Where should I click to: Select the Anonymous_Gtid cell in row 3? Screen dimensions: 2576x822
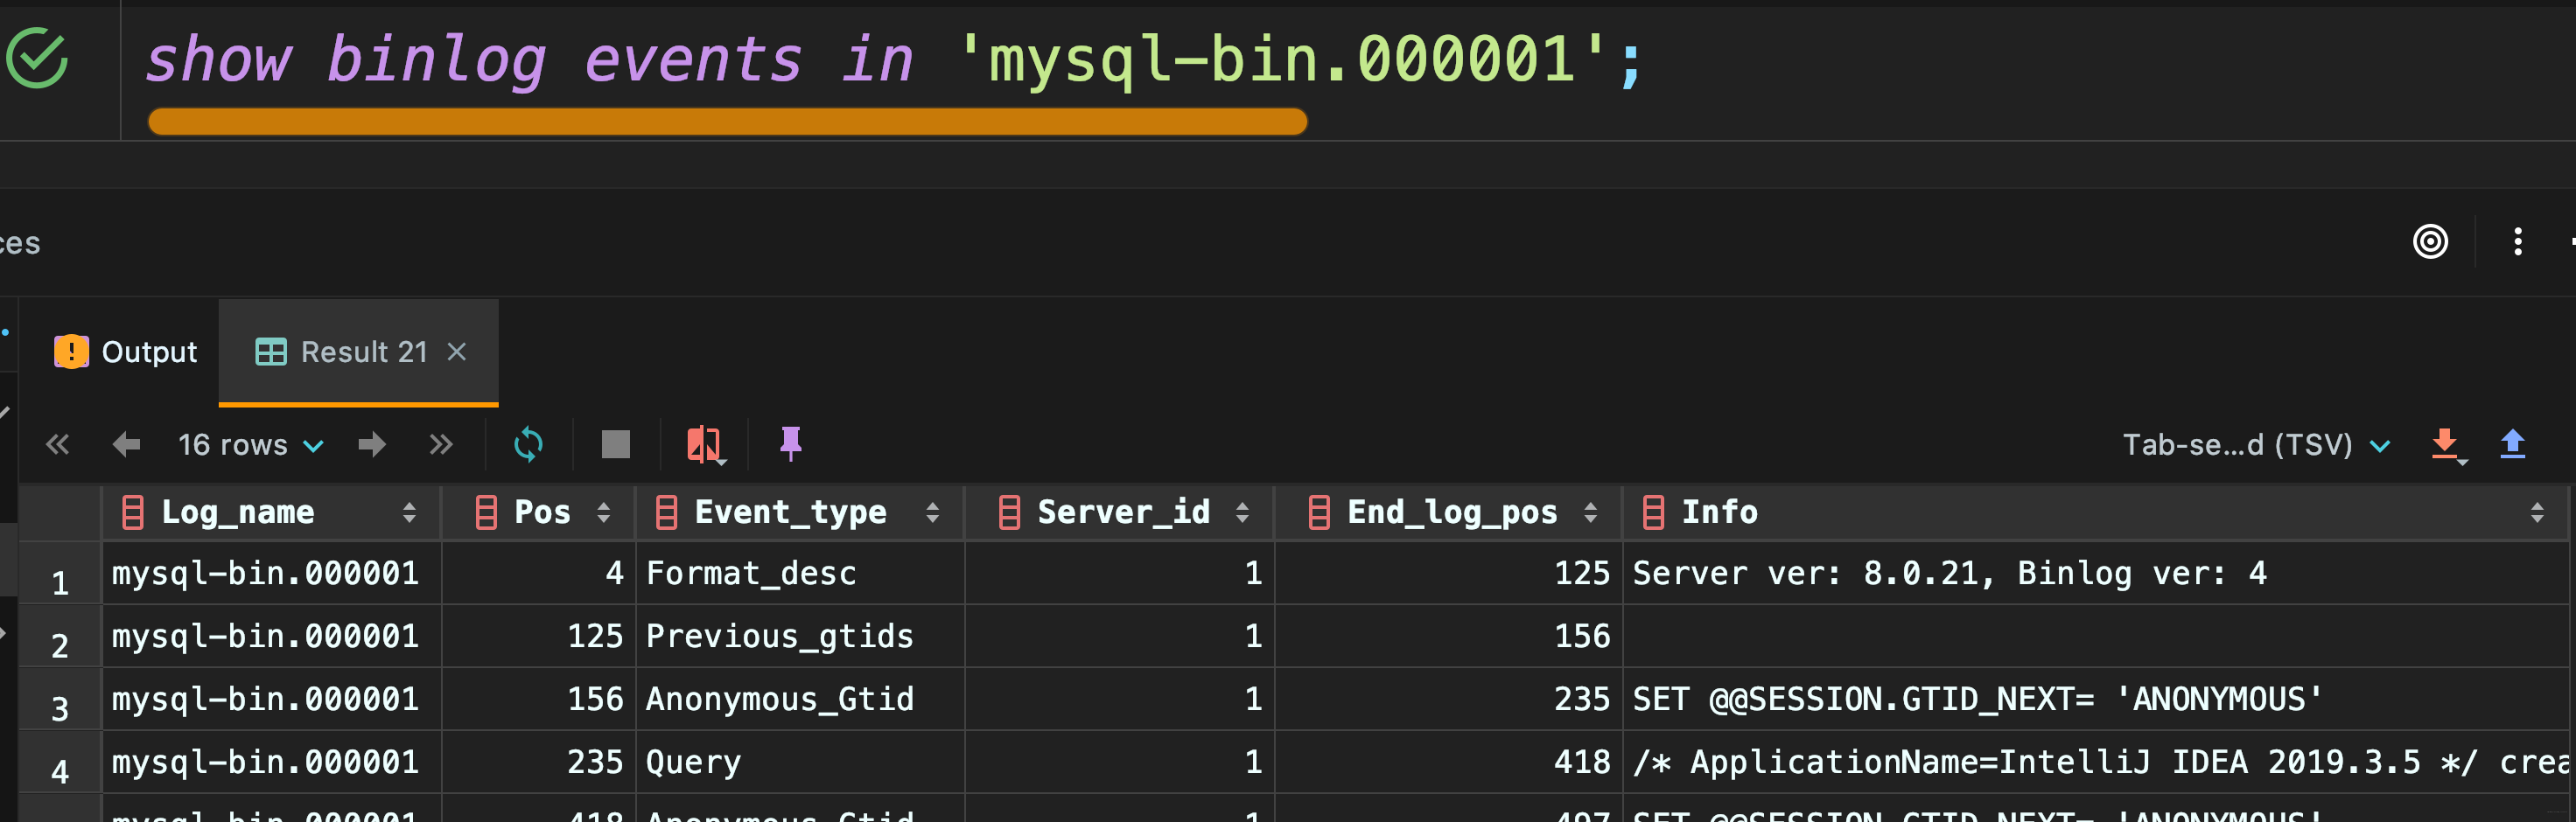pyautogui.click(x=800, y=699)
